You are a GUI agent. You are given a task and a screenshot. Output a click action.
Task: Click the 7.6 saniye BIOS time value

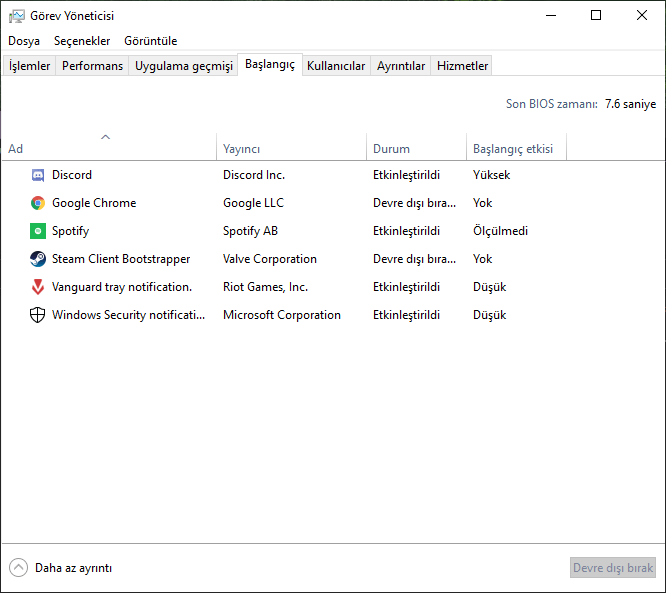pos(630,104)
